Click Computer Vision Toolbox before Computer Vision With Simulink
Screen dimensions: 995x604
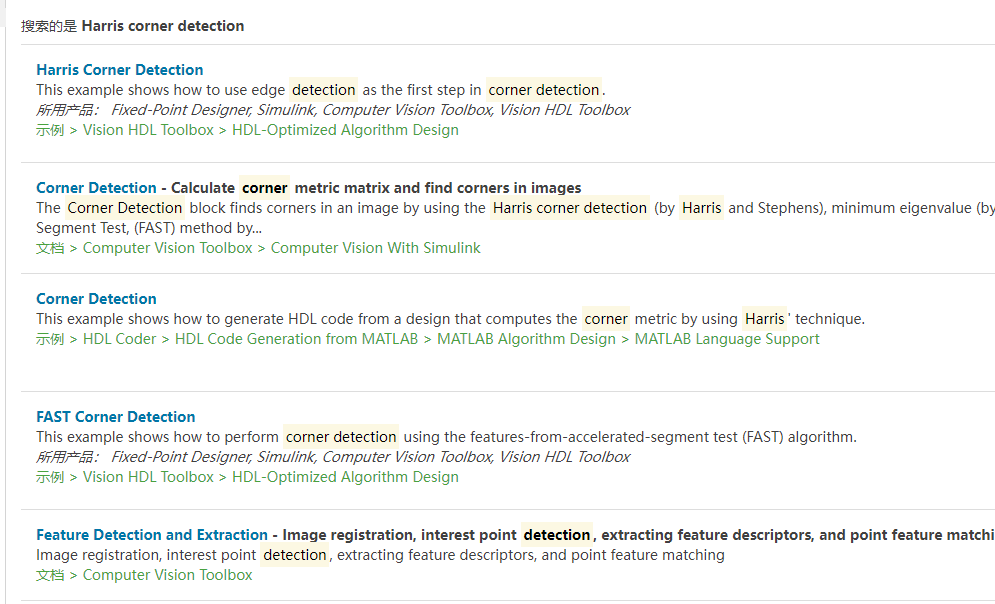(x=167, y=248)
